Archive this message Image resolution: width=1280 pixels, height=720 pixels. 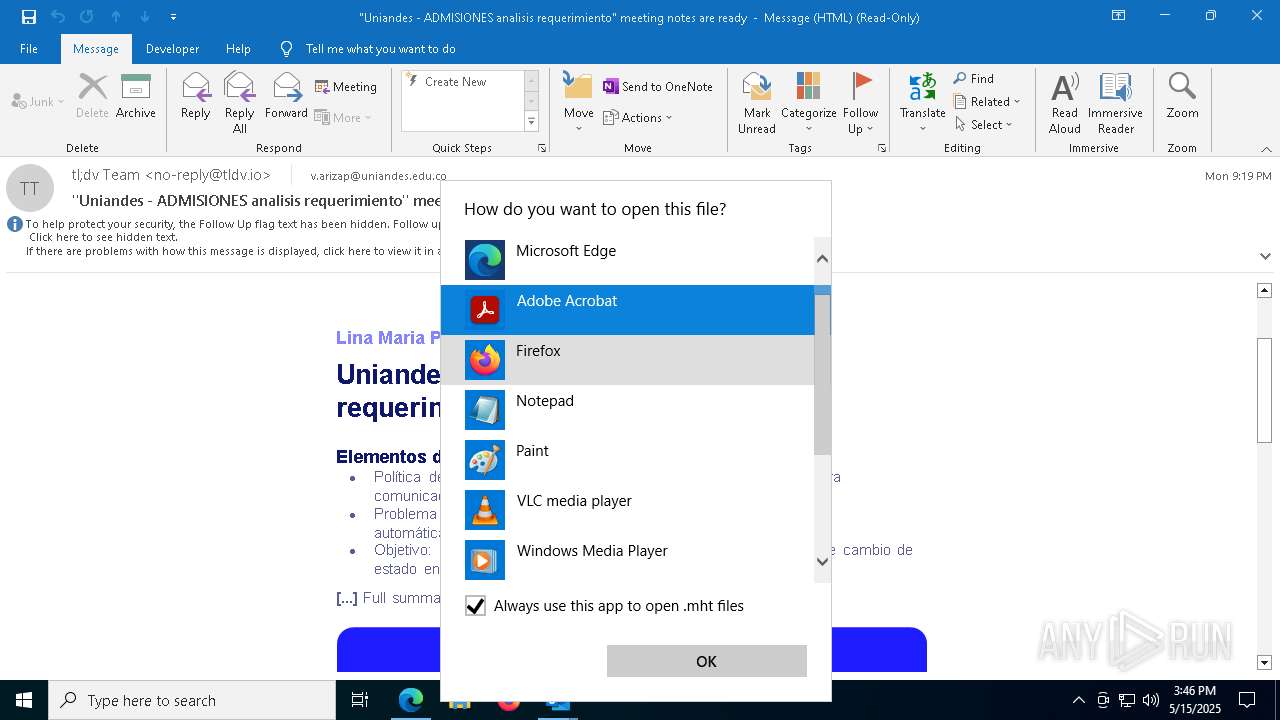point(136,96)
